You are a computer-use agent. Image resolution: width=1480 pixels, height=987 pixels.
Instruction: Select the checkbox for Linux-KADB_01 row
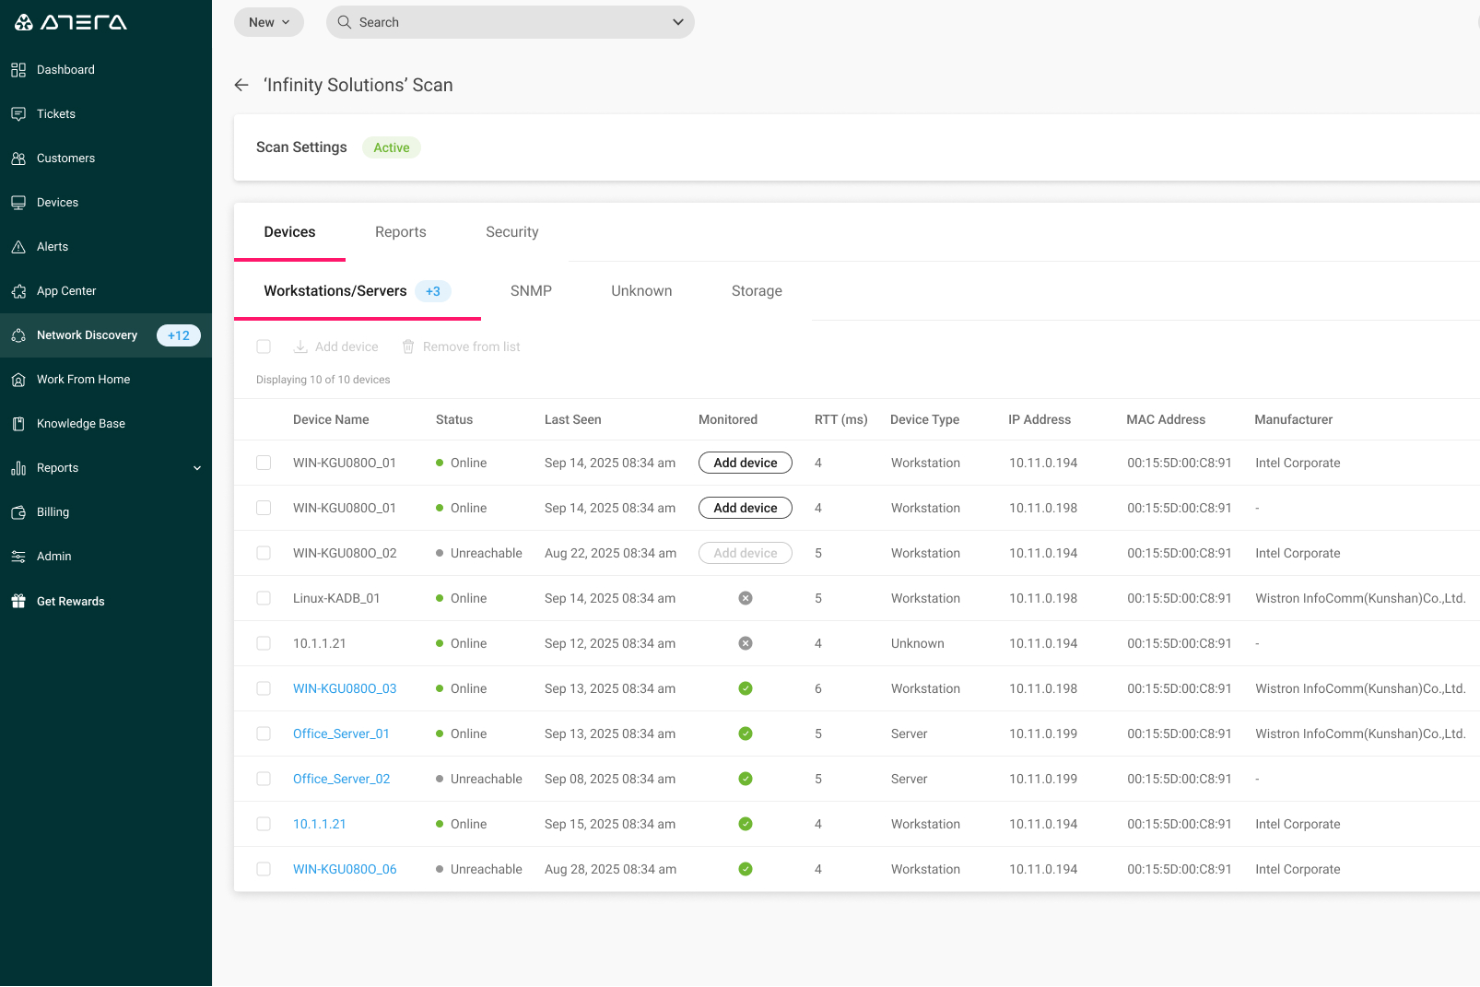(x=264, y=598)
